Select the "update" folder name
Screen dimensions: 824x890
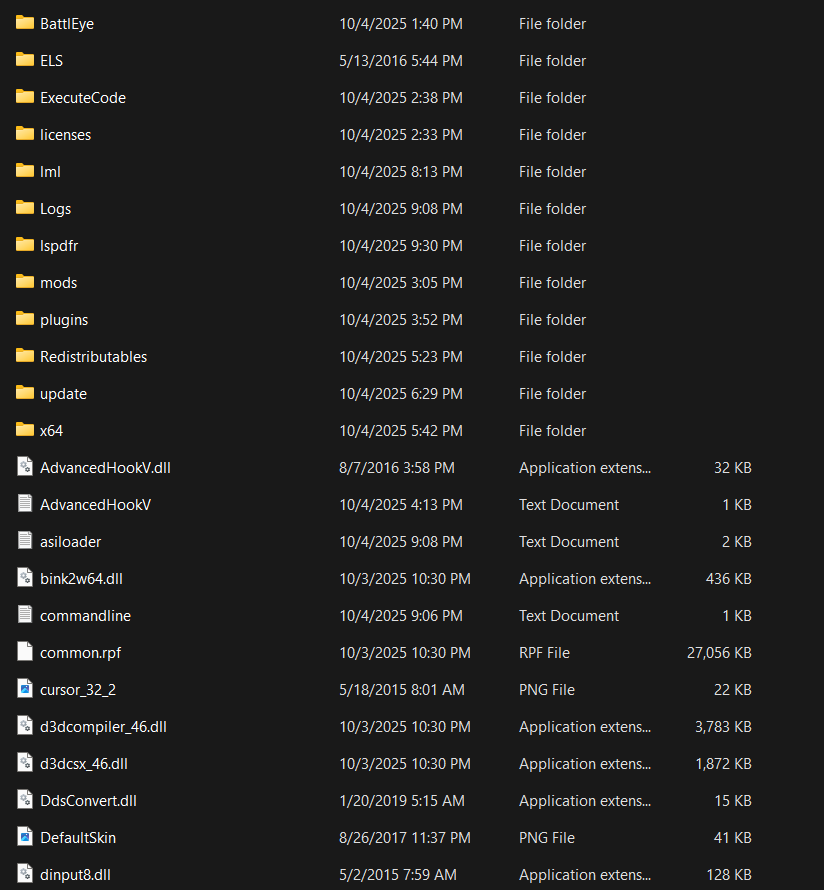(x=64, y=393)
